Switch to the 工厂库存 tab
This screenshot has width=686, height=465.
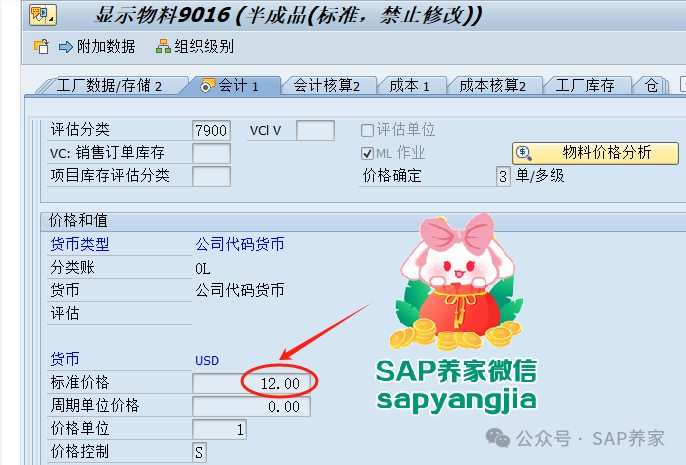(x=585, y=86)
